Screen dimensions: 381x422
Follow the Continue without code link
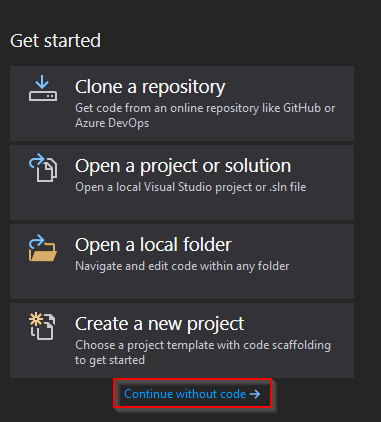192,394
